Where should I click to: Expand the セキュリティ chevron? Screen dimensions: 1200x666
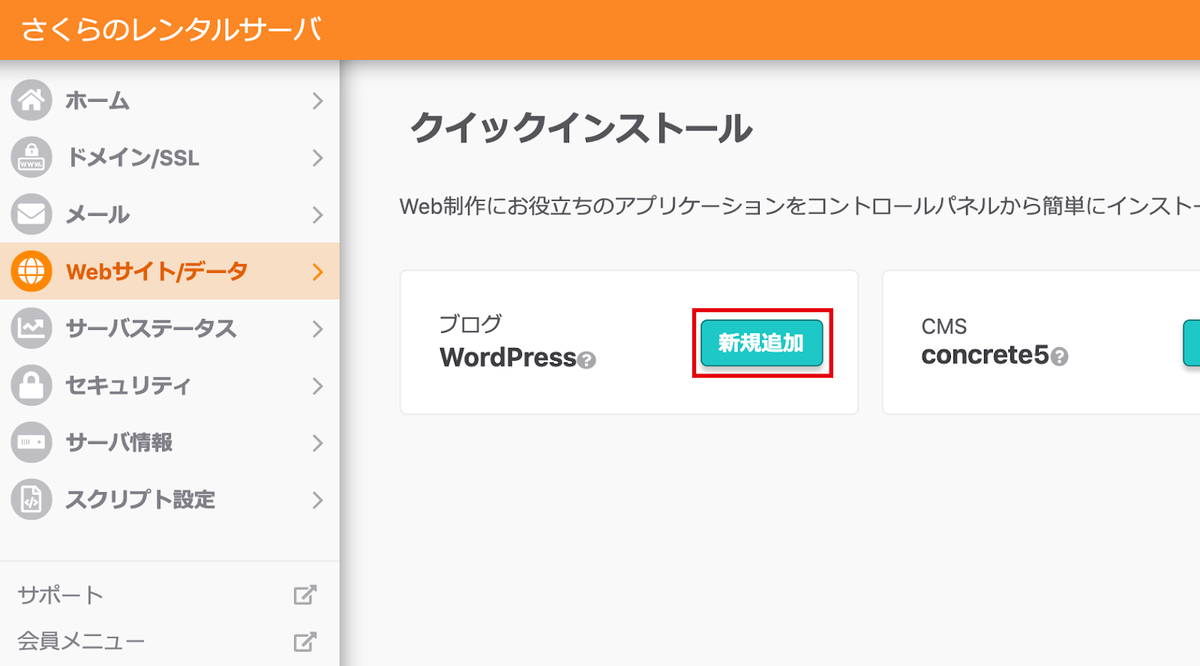pyautogui.click(x=317, y=386)
